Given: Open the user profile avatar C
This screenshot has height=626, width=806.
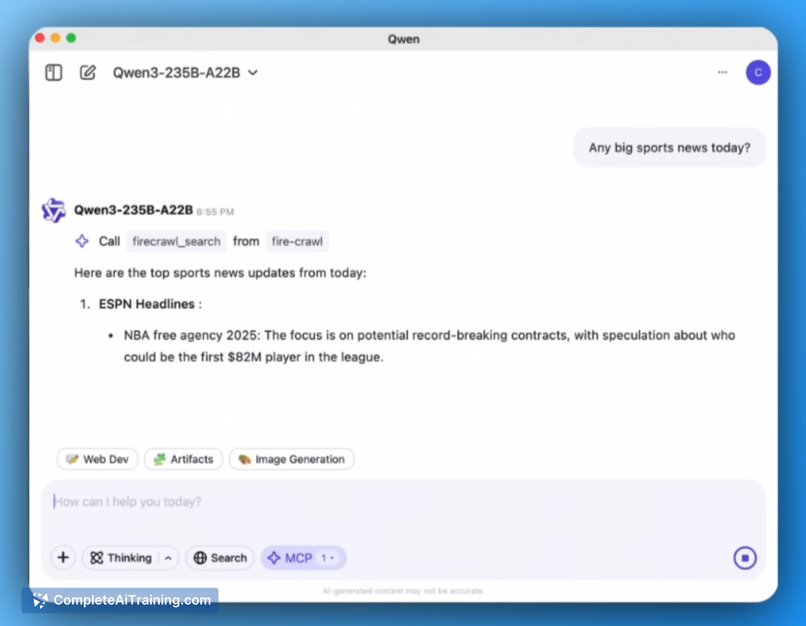Looking at the screenshot, I should (758, 72).
